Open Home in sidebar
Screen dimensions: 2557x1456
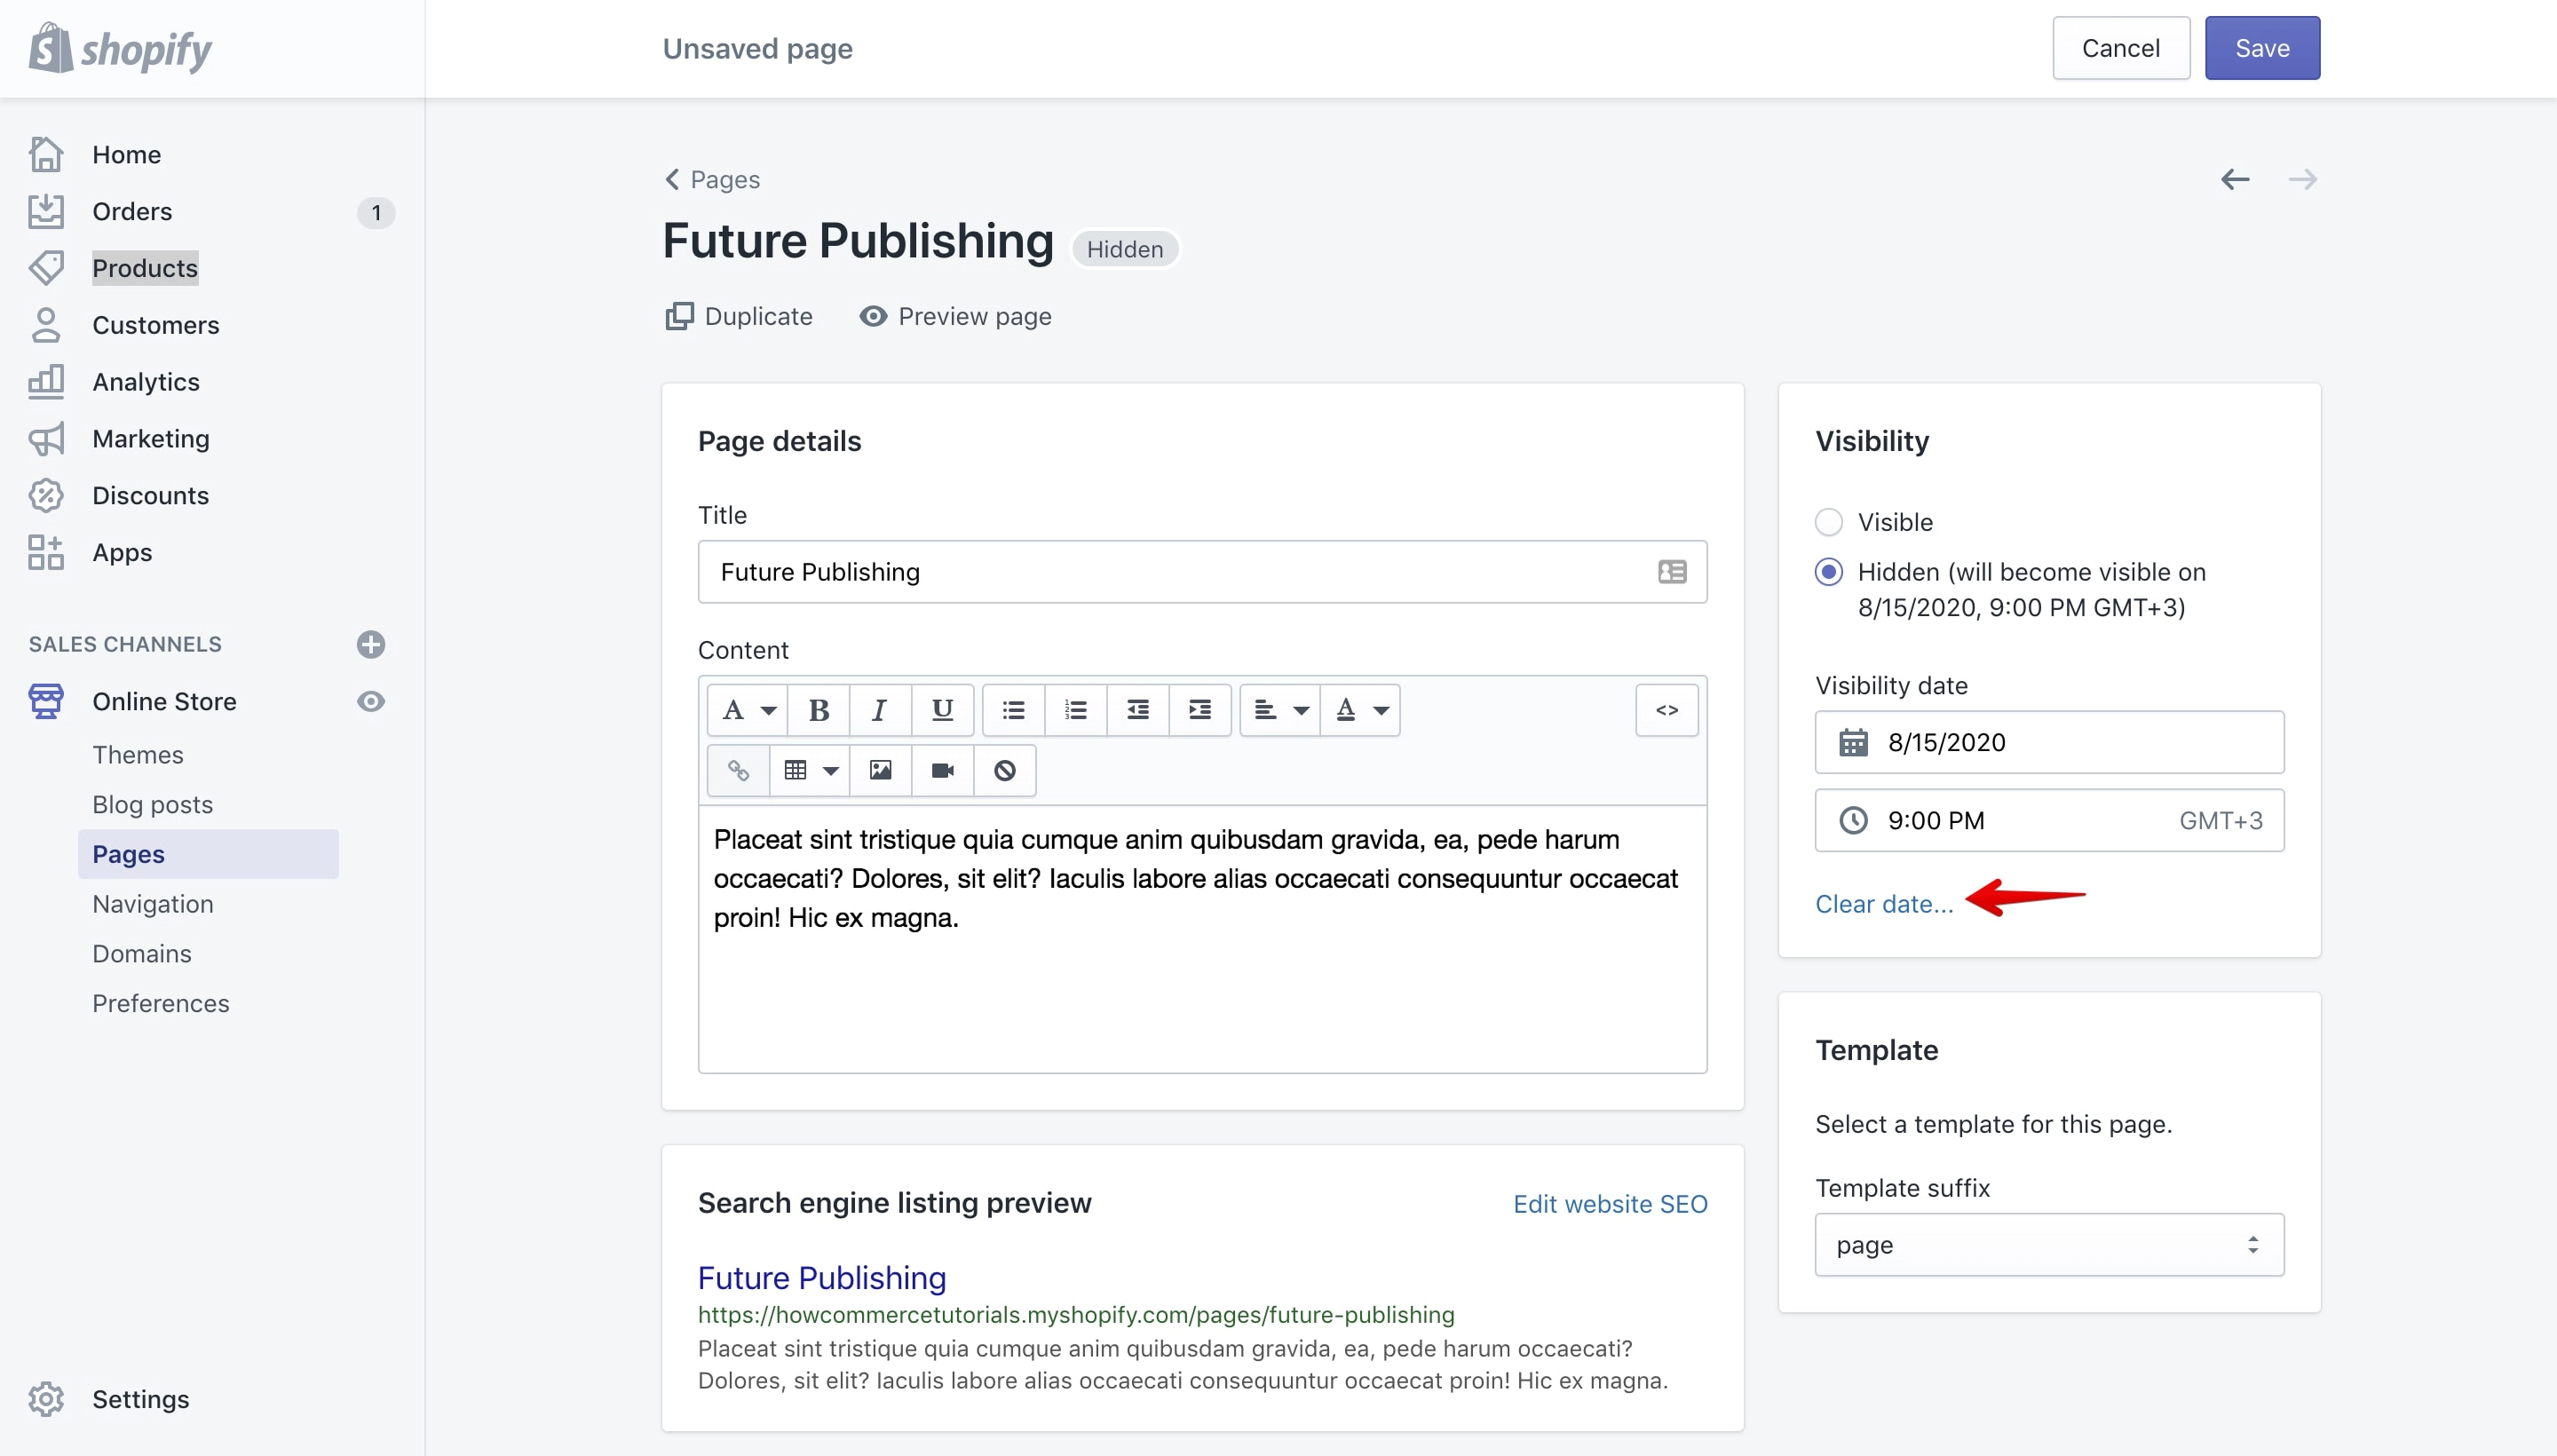tap(126, 155)
